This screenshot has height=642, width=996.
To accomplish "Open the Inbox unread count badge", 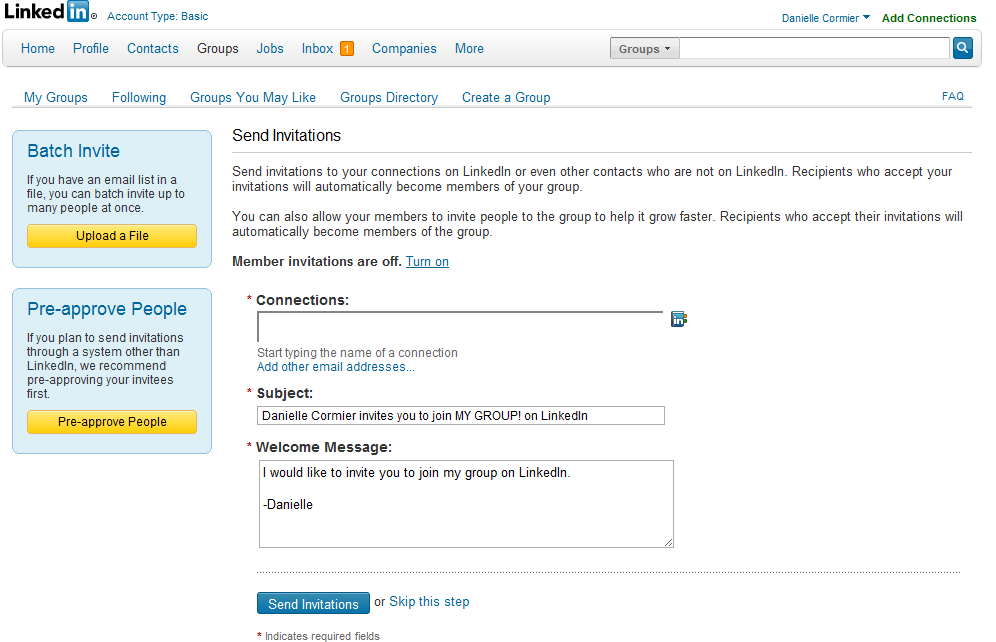I will tap(347, 49).
